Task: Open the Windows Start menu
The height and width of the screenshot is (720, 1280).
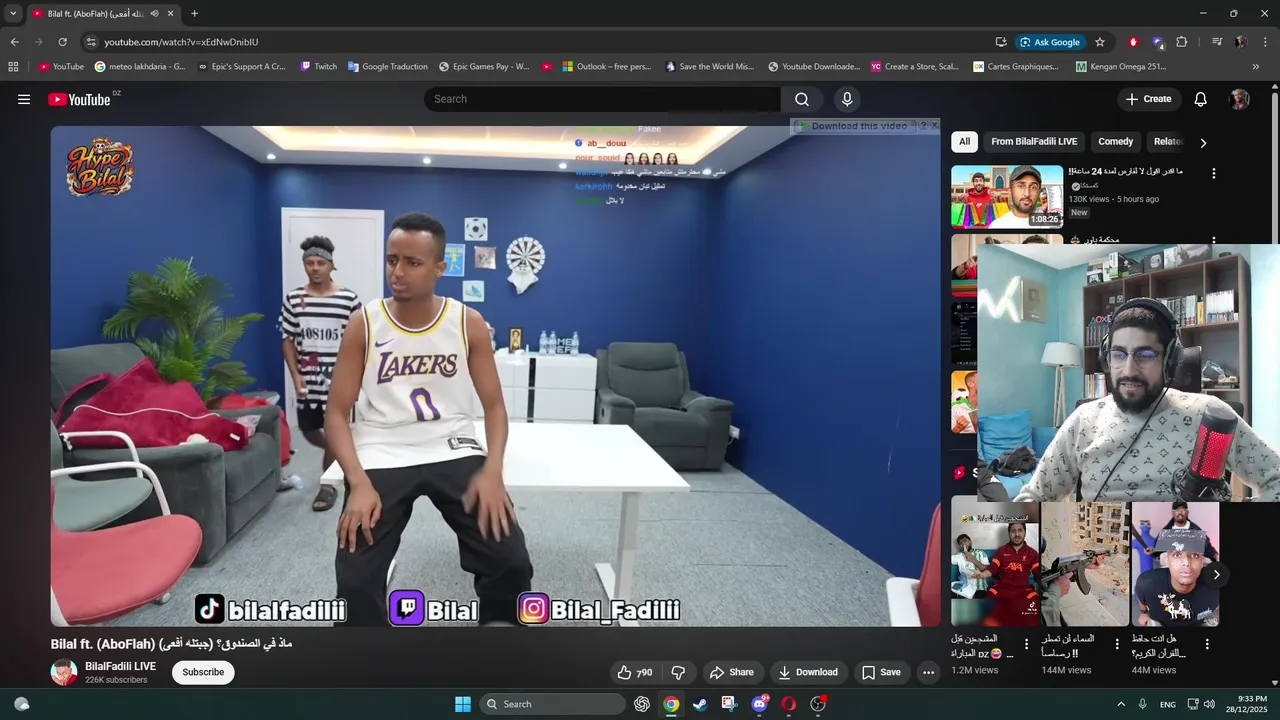Action: pyautogui.click(x=463, y=704)
